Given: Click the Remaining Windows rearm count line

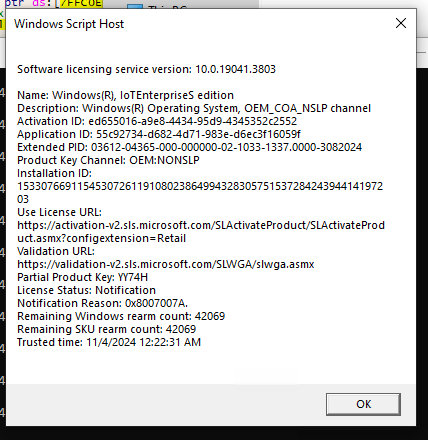Looking at the screenshot, I should [121, 316].
